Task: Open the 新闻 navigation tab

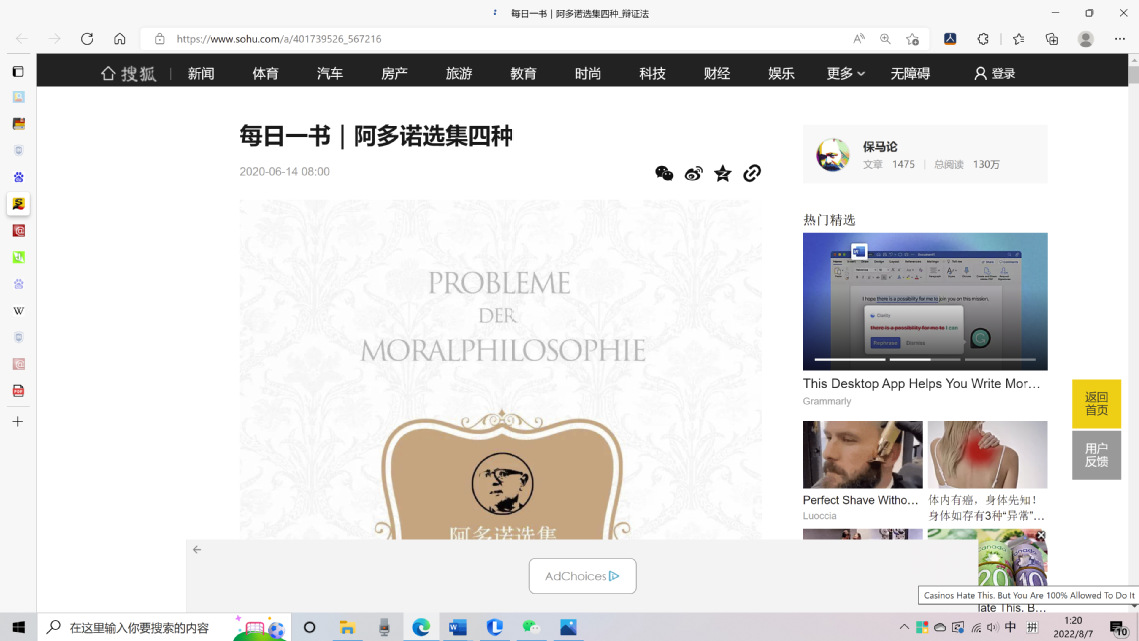Action: pos(201,73)
